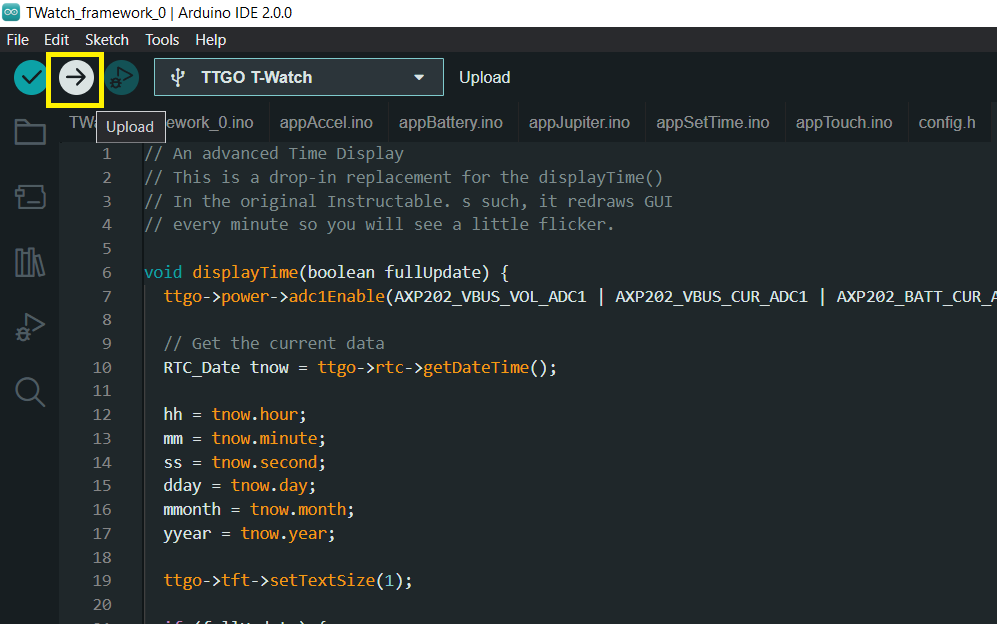The image size is (997, 624).
Task: Open the Debug panel in the sidebar
Action: click(30, 327)
